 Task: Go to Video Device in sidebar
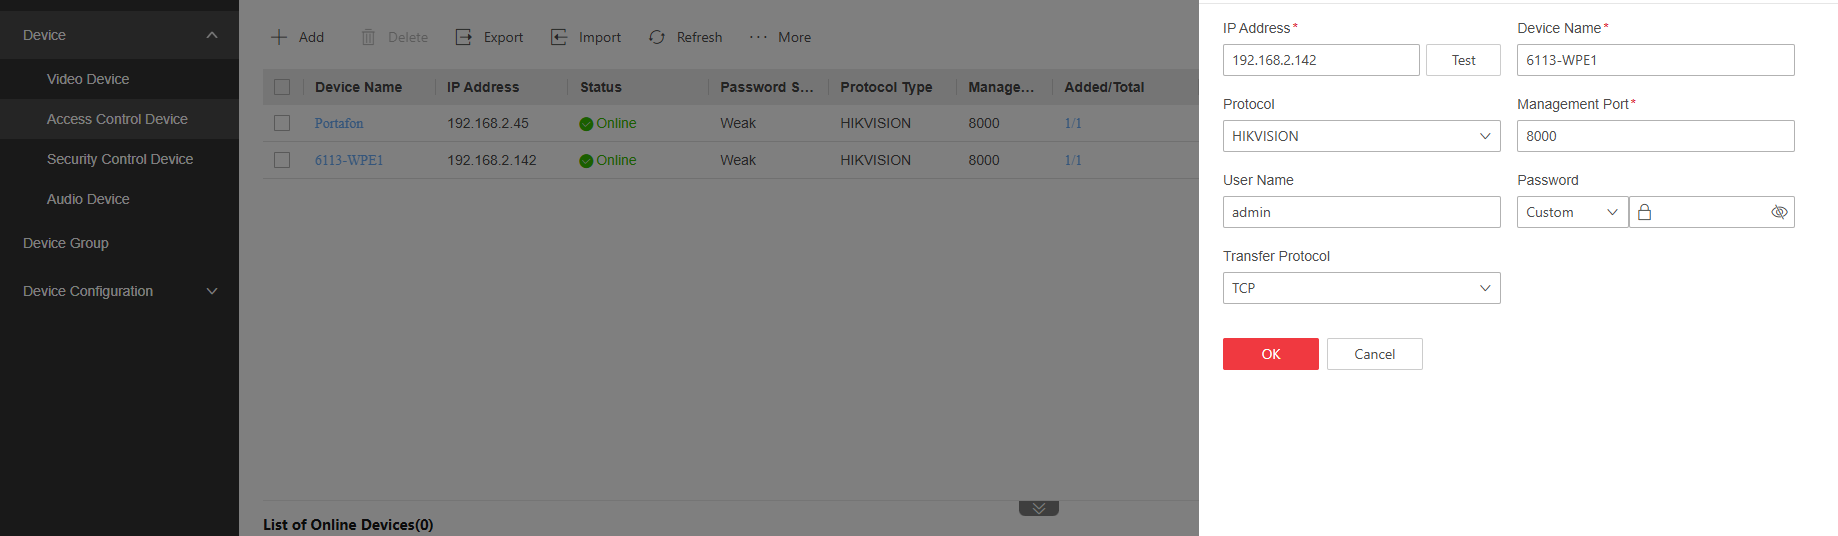click(x=88, y=79)
